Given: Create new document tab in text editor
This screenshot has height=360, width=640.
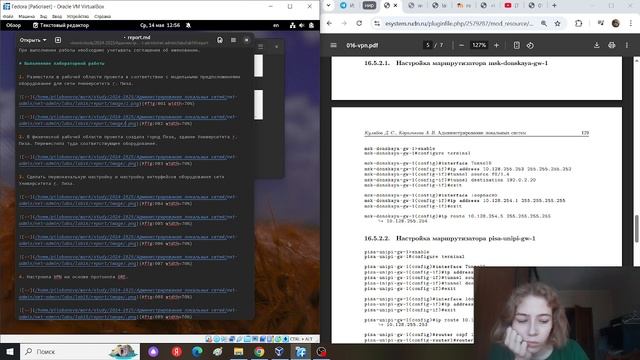Looking at the screenshot, I should 58,40.
